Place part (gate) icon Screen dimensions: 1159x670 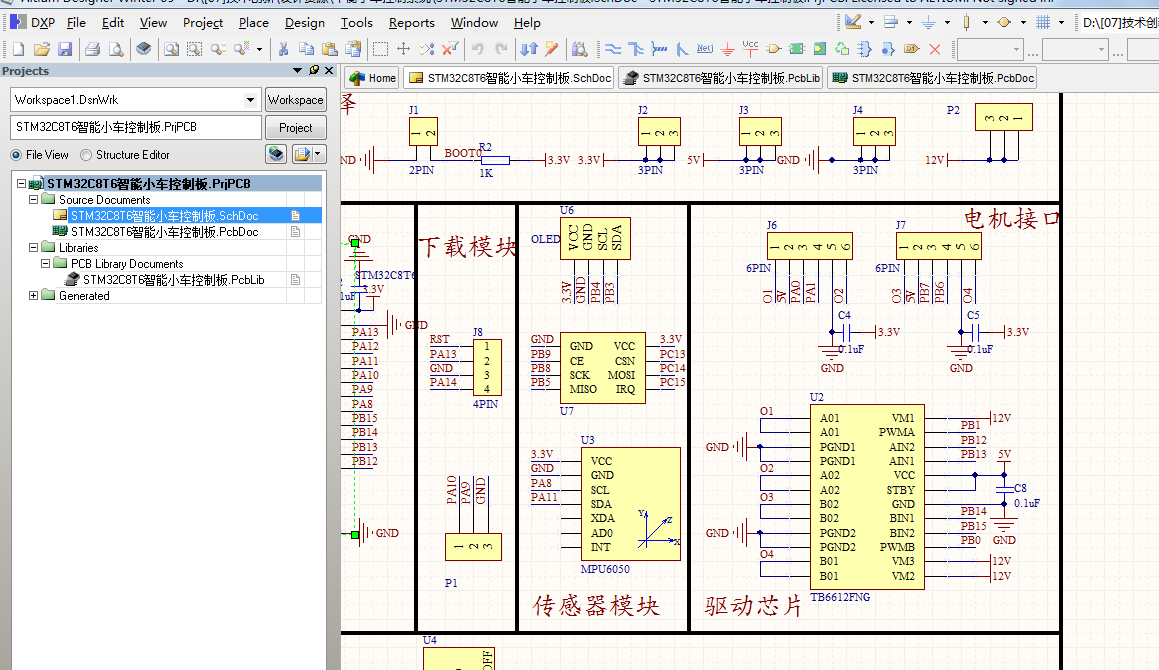(773, 50)
